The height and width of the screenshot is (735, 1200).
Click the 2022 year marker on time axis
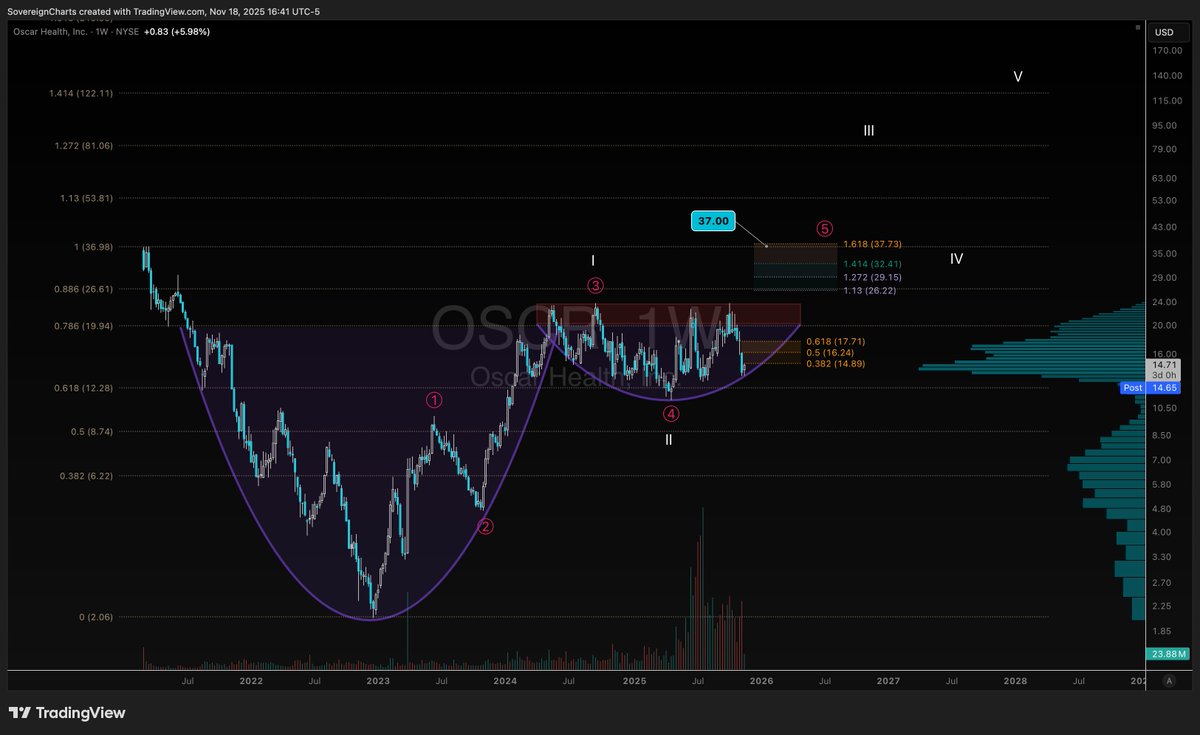(x=251, y=681)
